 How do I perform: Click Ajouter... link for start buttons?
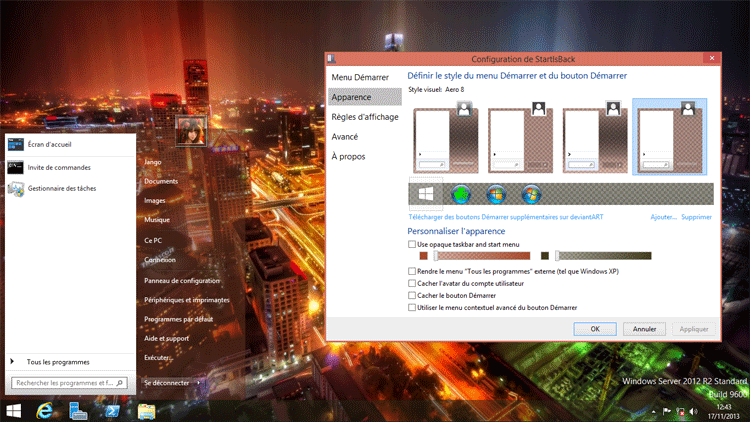(x=663, y=217)
